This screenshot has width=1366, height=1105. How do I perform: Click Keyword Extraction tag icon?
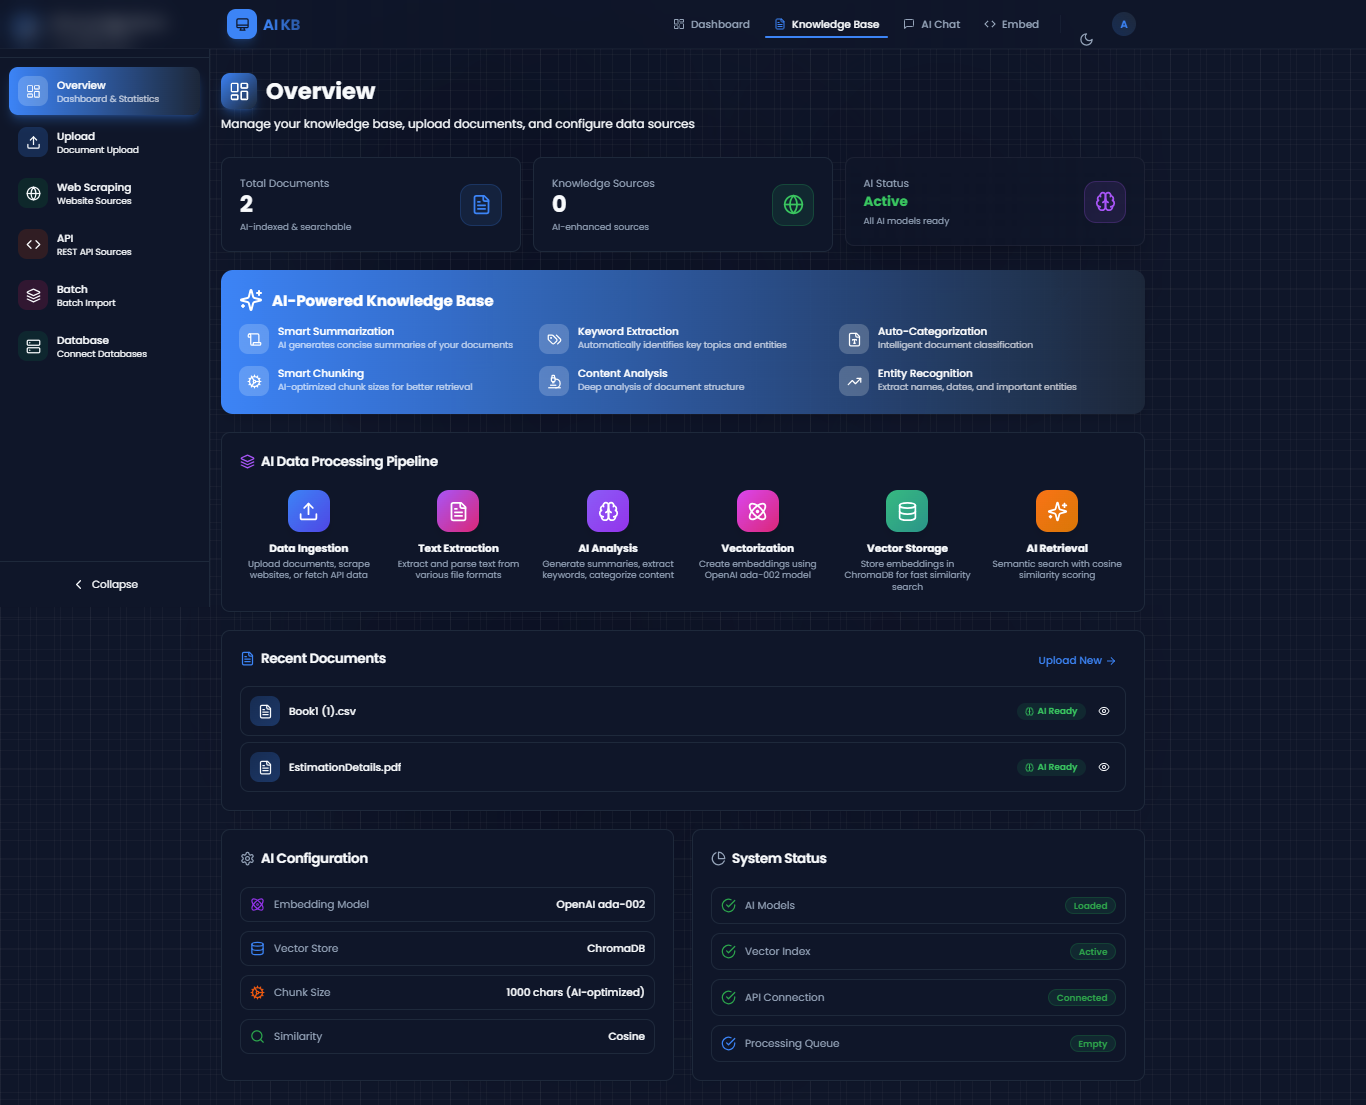(x=554, y=339)
